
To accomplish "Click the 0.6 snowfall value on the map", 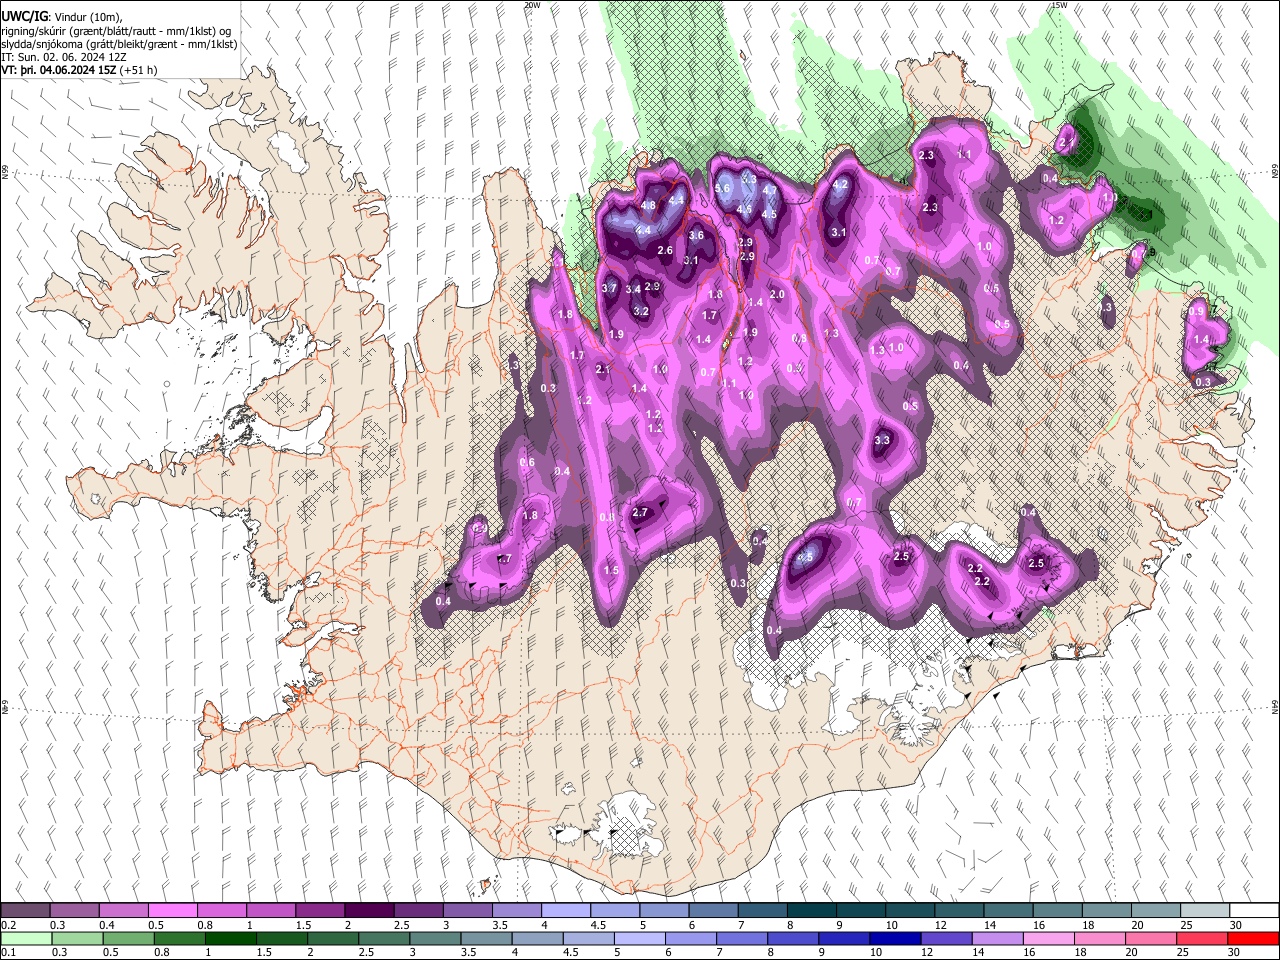I will (x=528, y=463).
